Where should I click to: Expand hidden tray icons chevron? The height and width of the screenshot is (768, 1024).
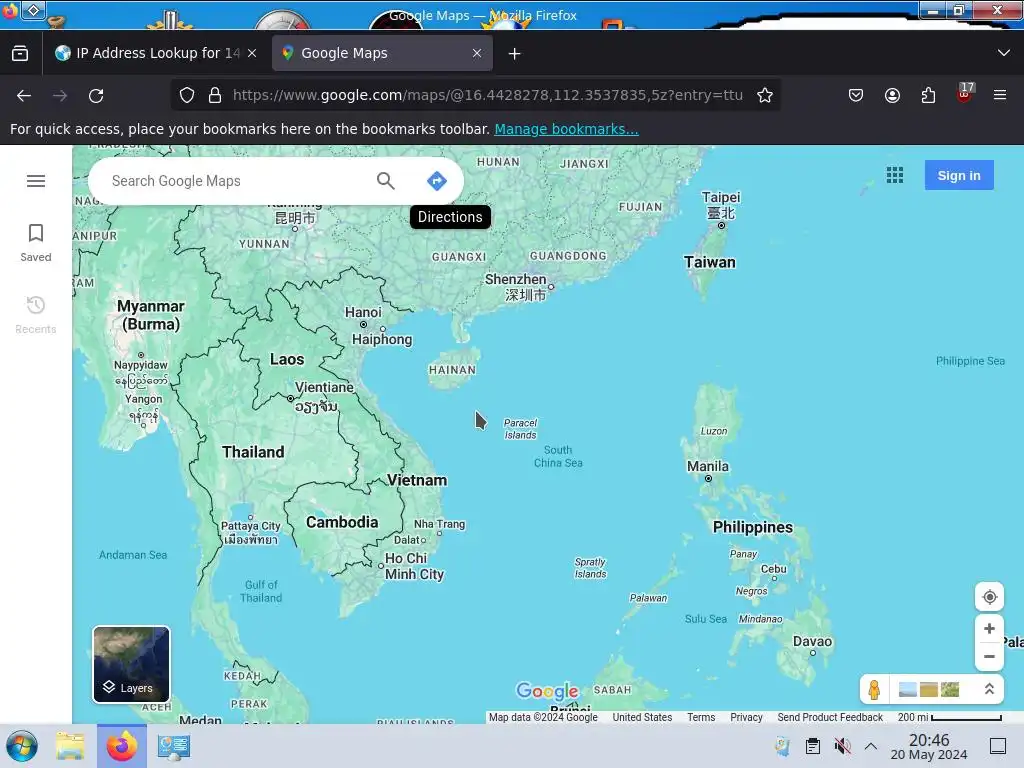click(x=871, y=746)
